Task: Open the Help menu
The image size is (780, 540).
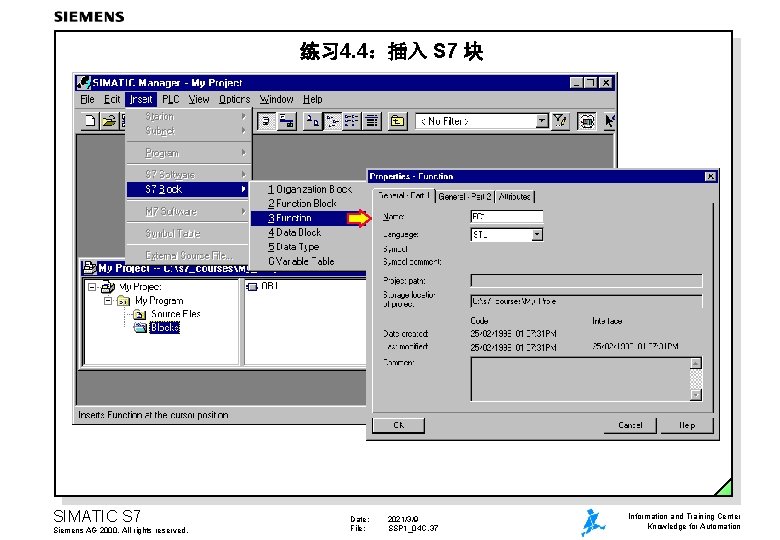Action: click(313, 99)
